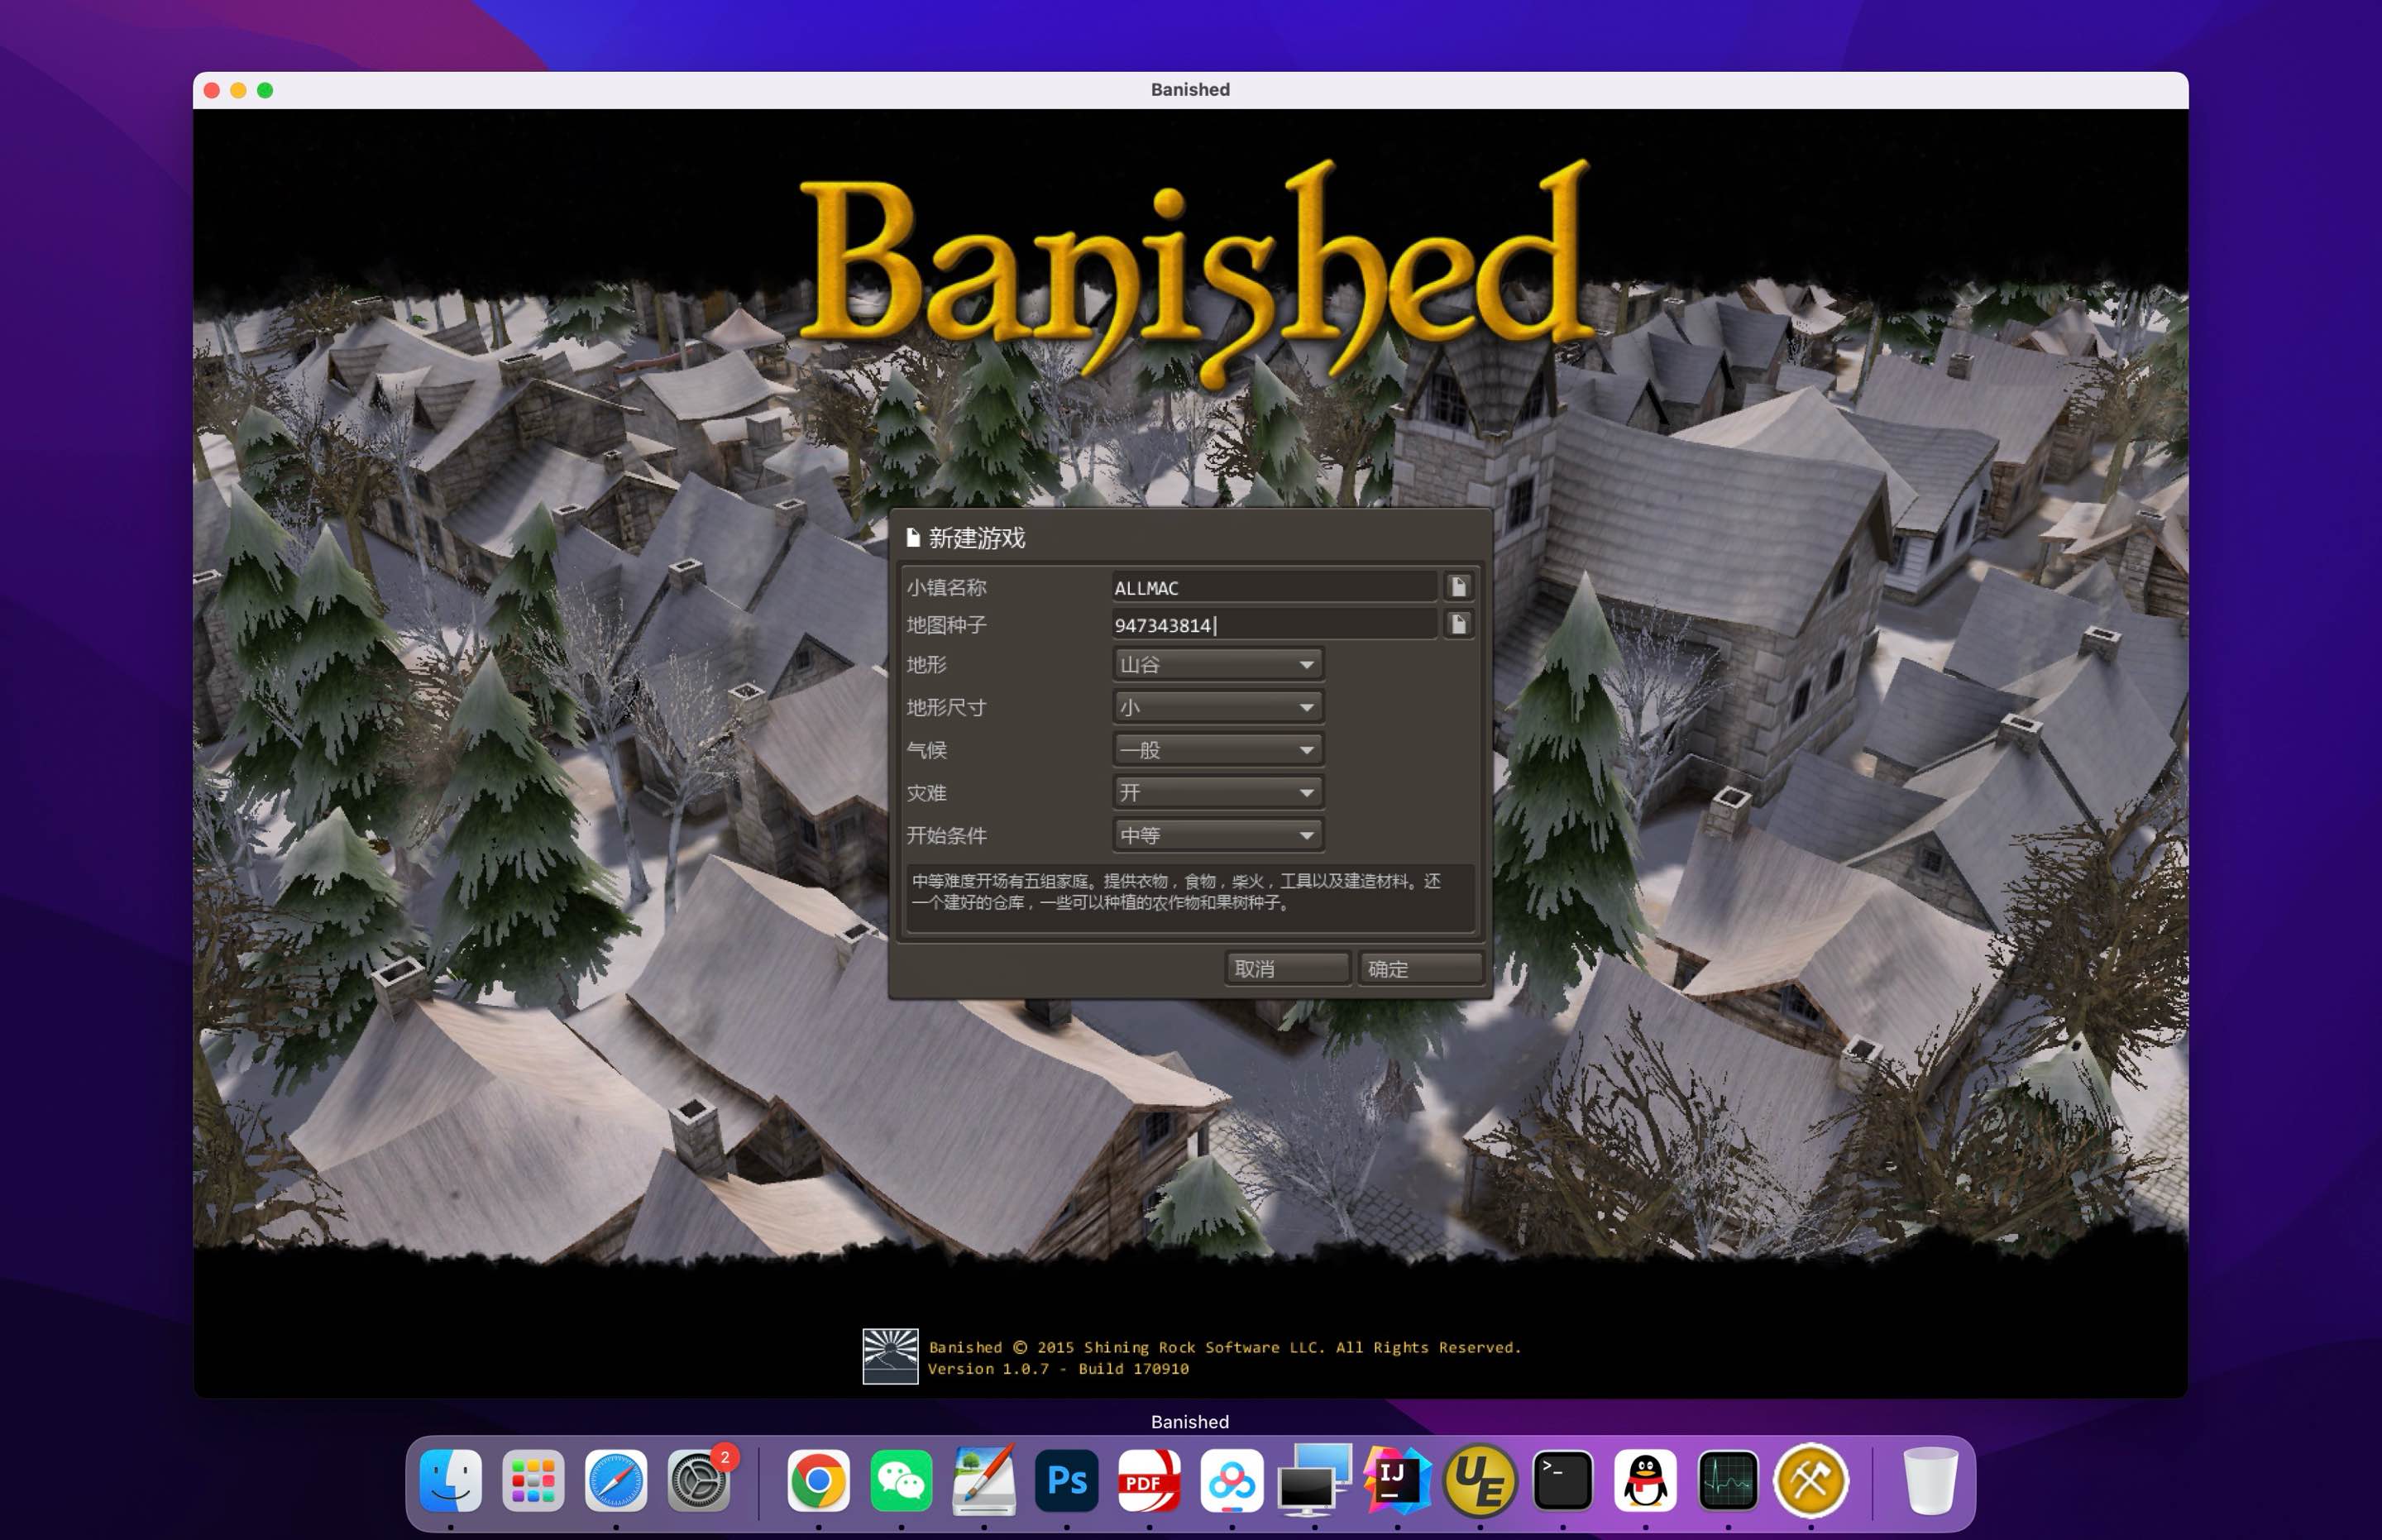Click the document icon in 新建游戏 title

tap(913, 538)
